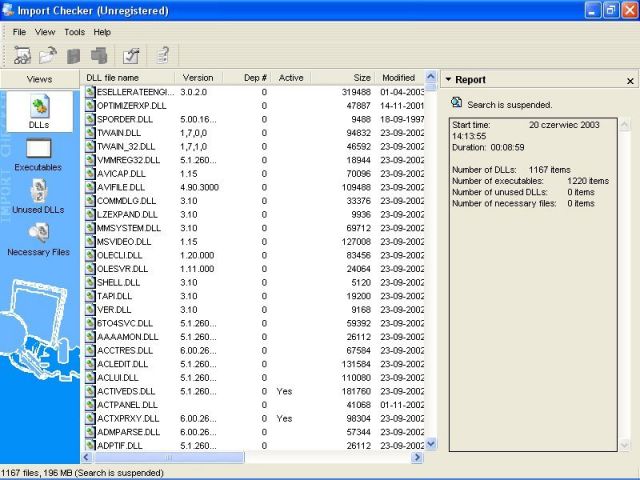Close the Report panel
Viewport: 640px width, 480px height.
point(630,80)
